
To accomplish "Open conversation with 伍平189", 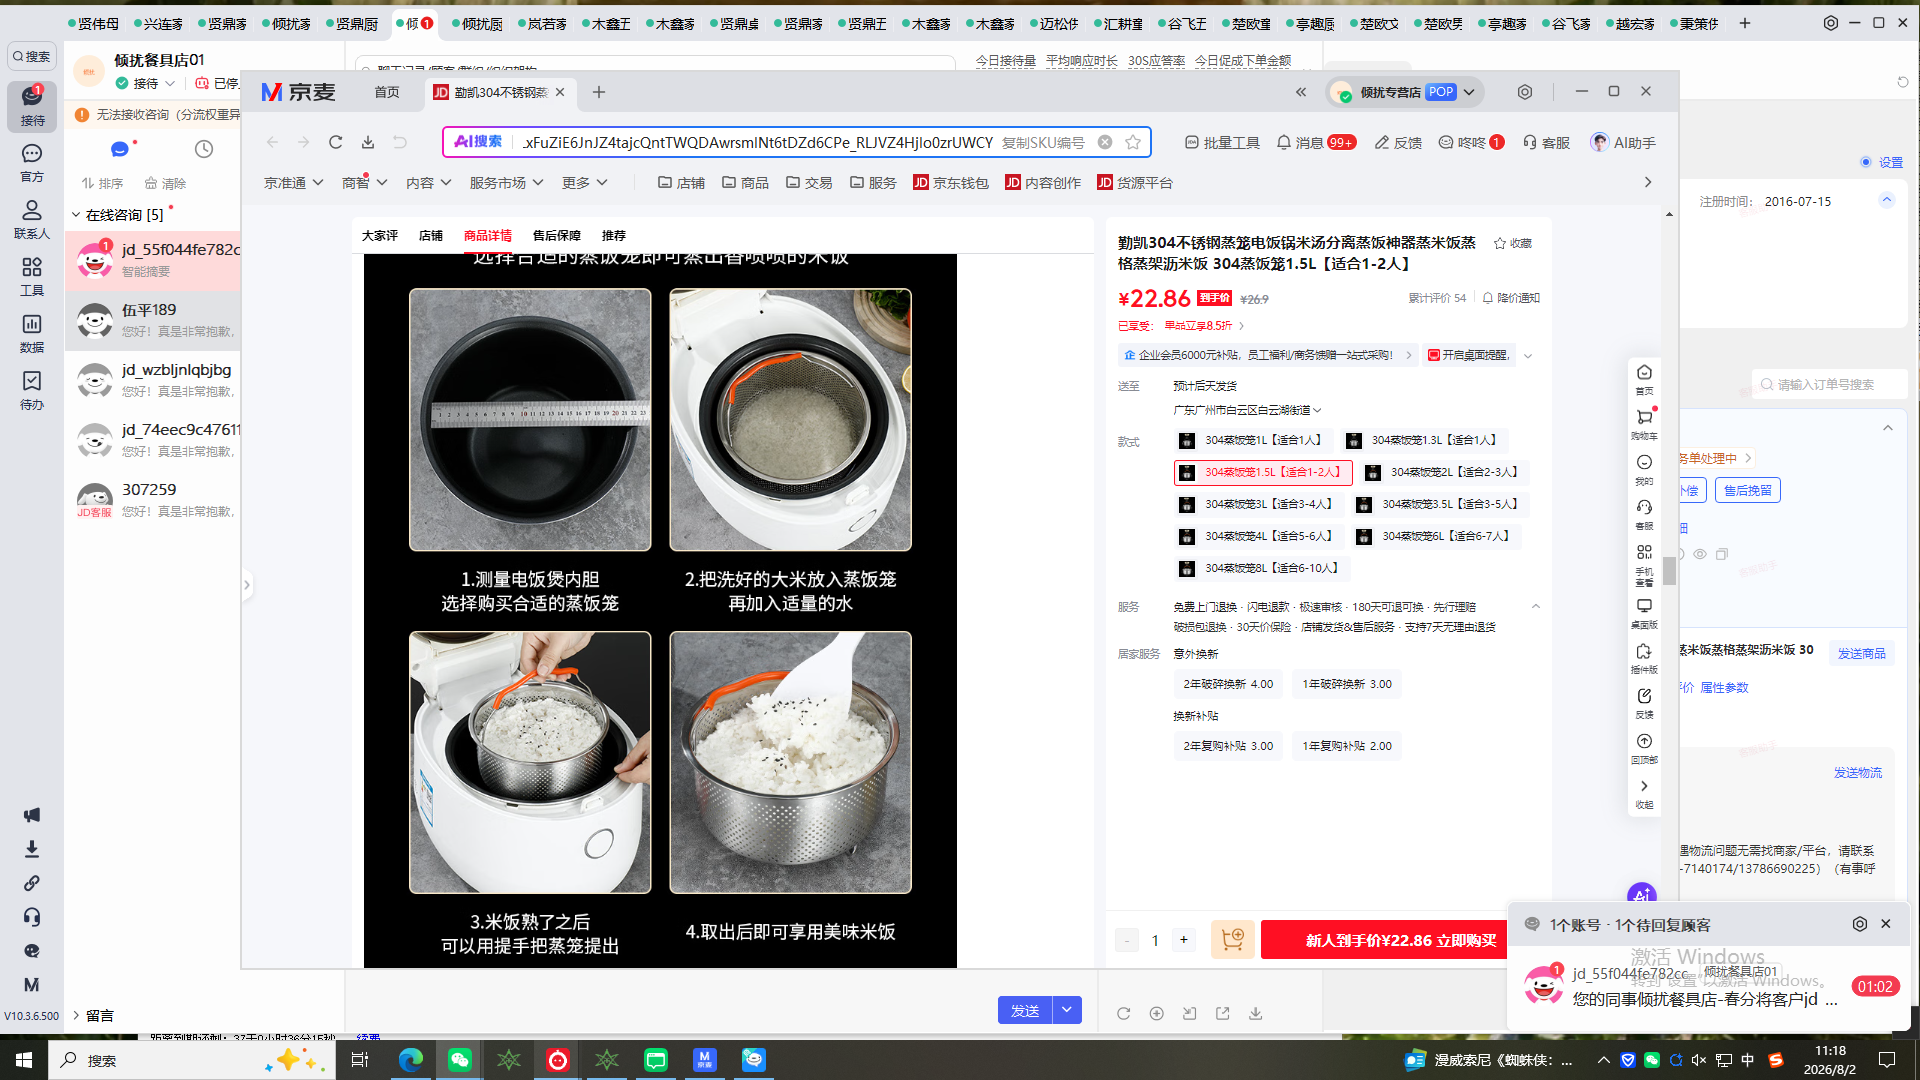I will coord(153,320).
